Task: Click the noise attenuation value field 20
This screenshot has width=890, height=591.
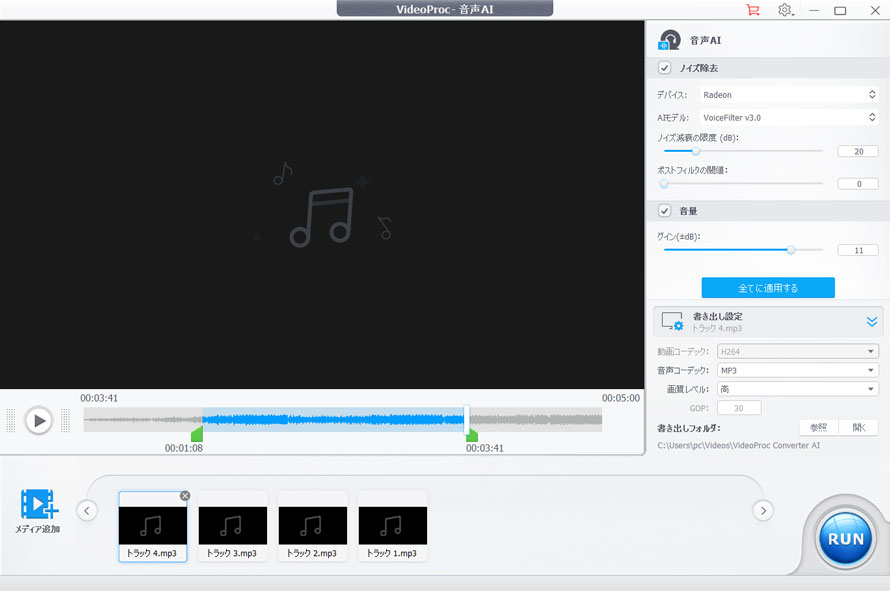Action: click(x=858, y=152)
